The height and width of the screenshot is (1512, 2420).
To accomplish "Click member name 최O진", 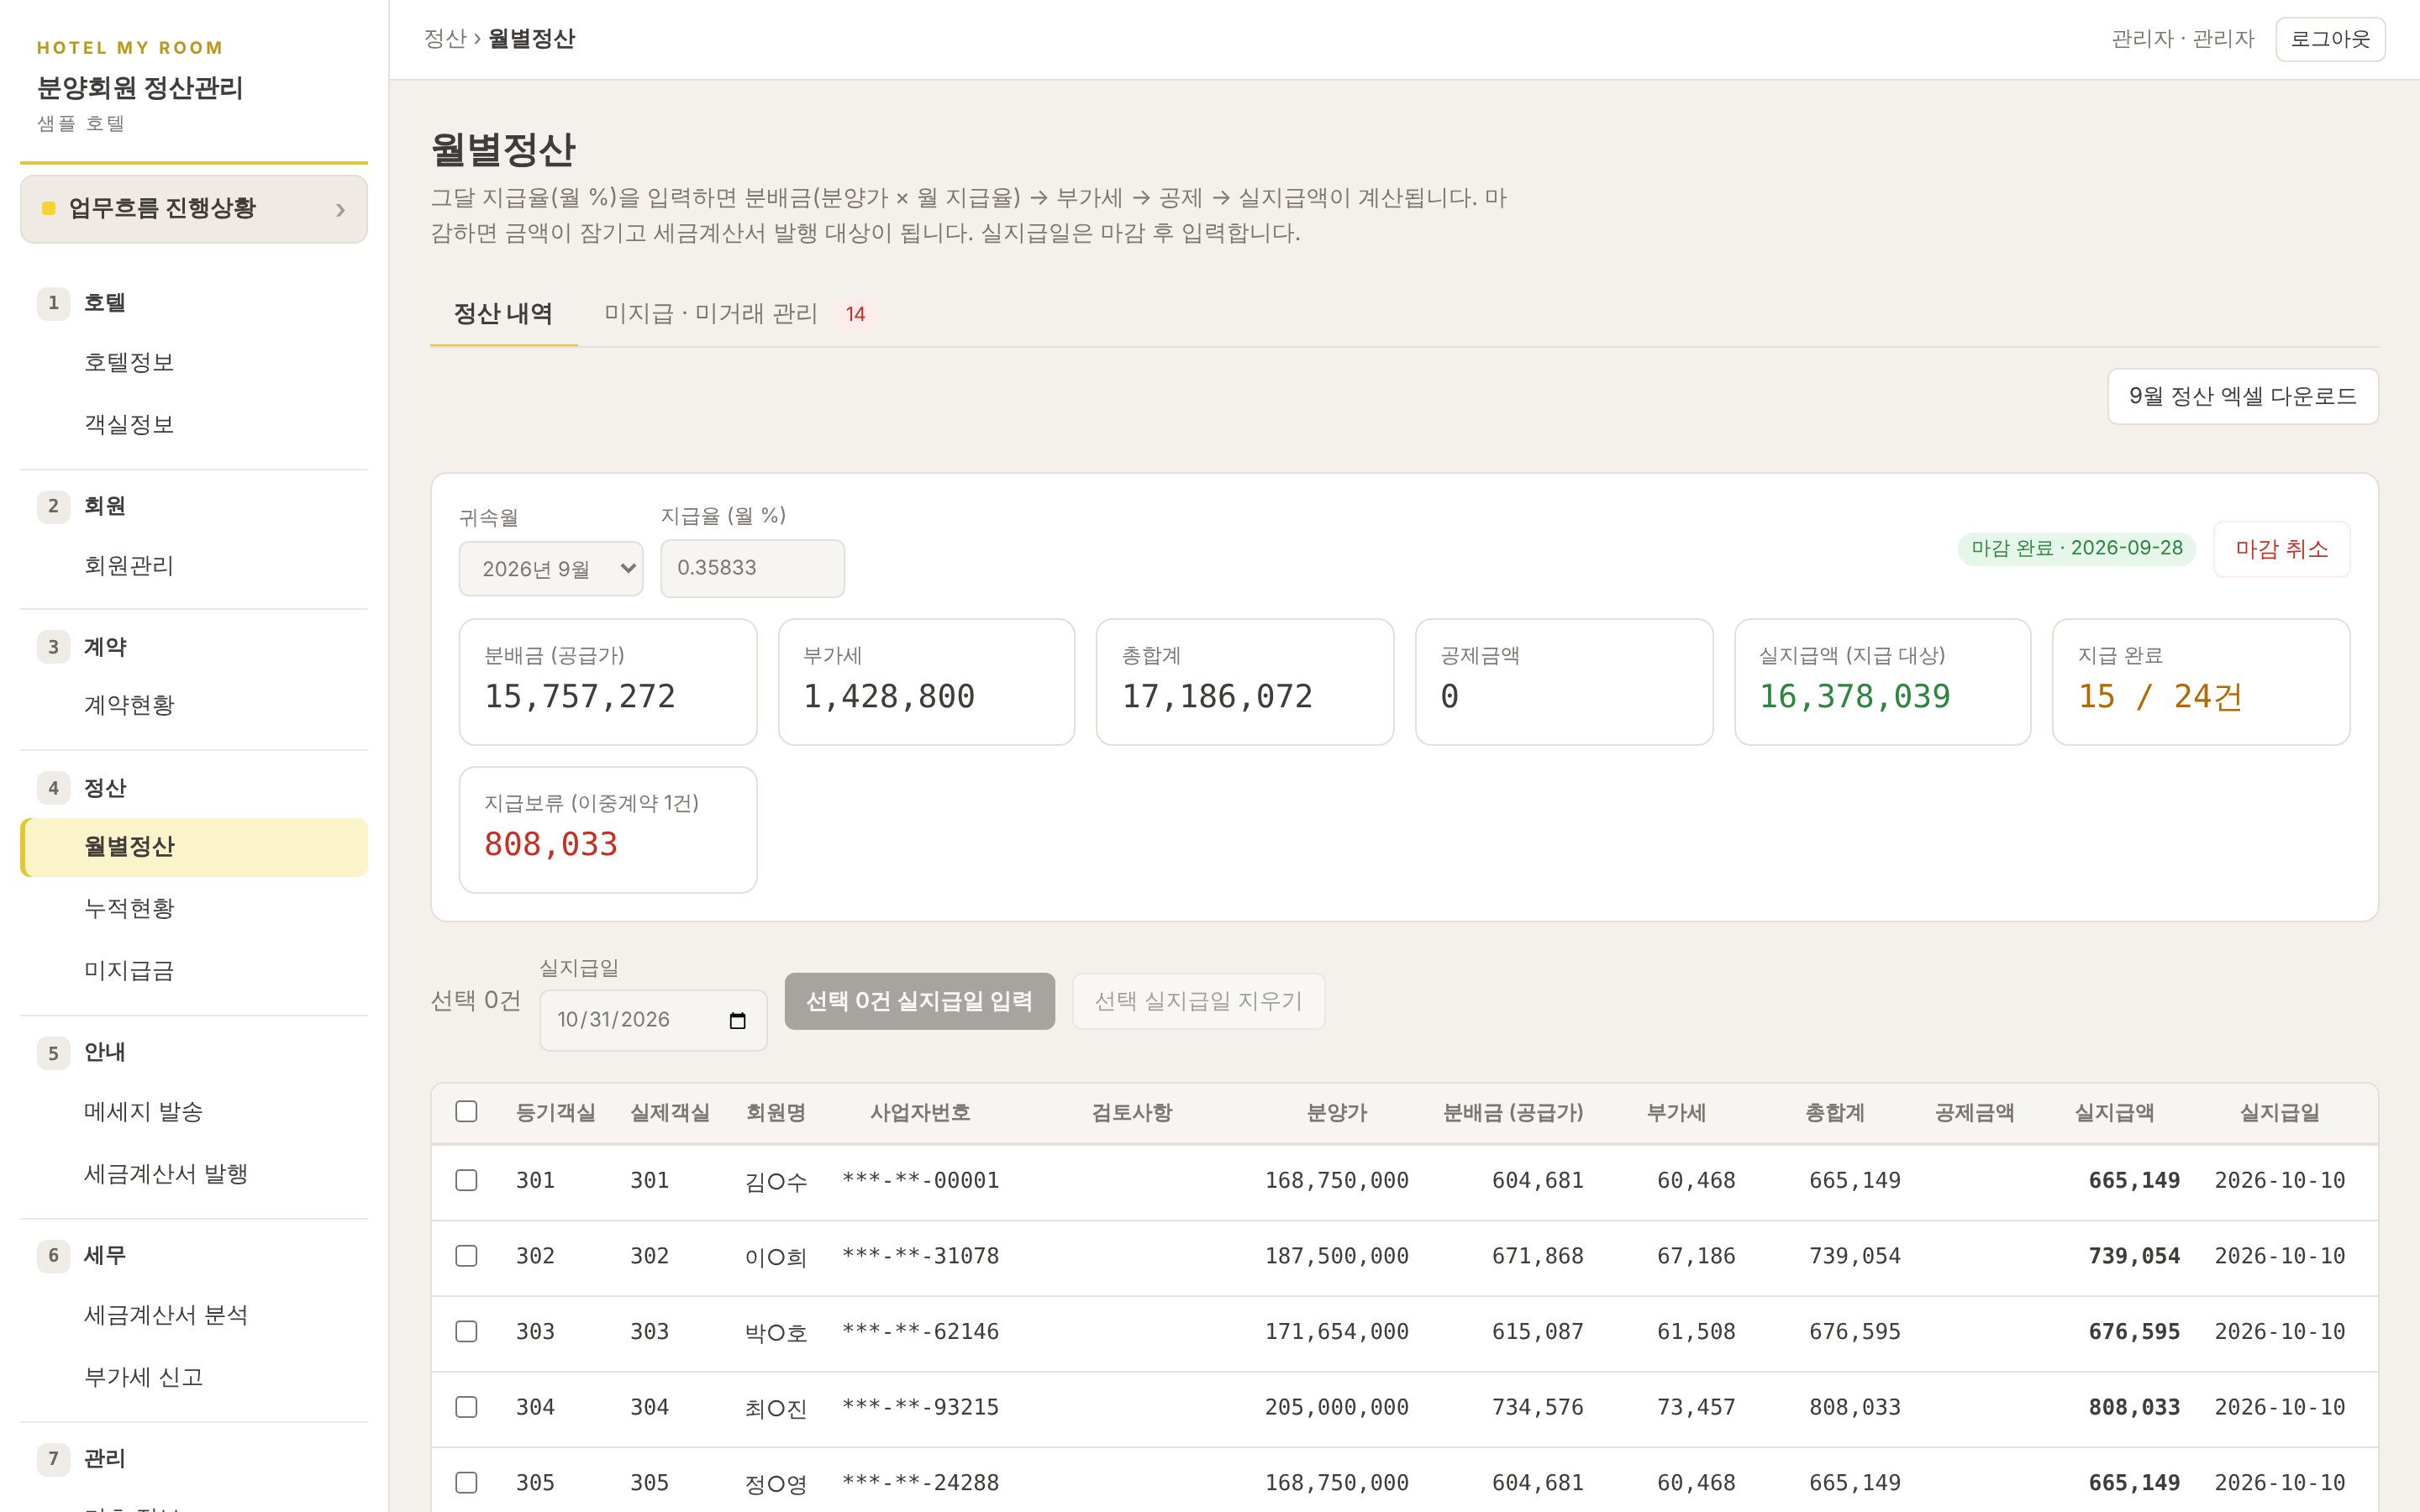I will (775, 1408).
